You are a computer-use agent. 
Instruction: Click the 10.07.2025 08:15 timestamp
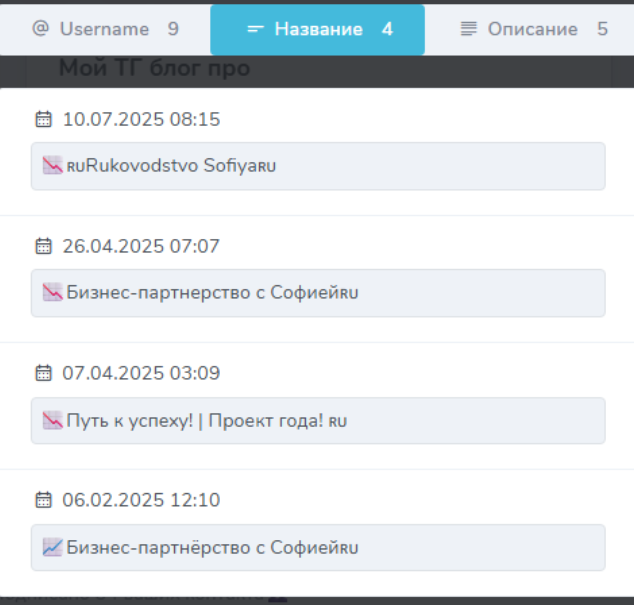point(141,120)
